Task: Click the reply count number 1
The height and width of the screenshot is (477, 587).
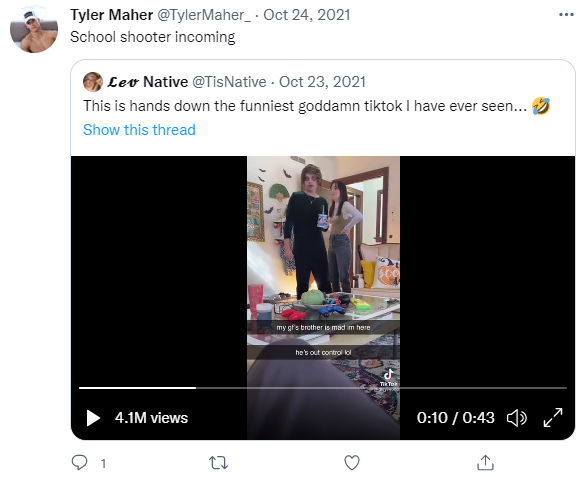Action: click(103, 464)
